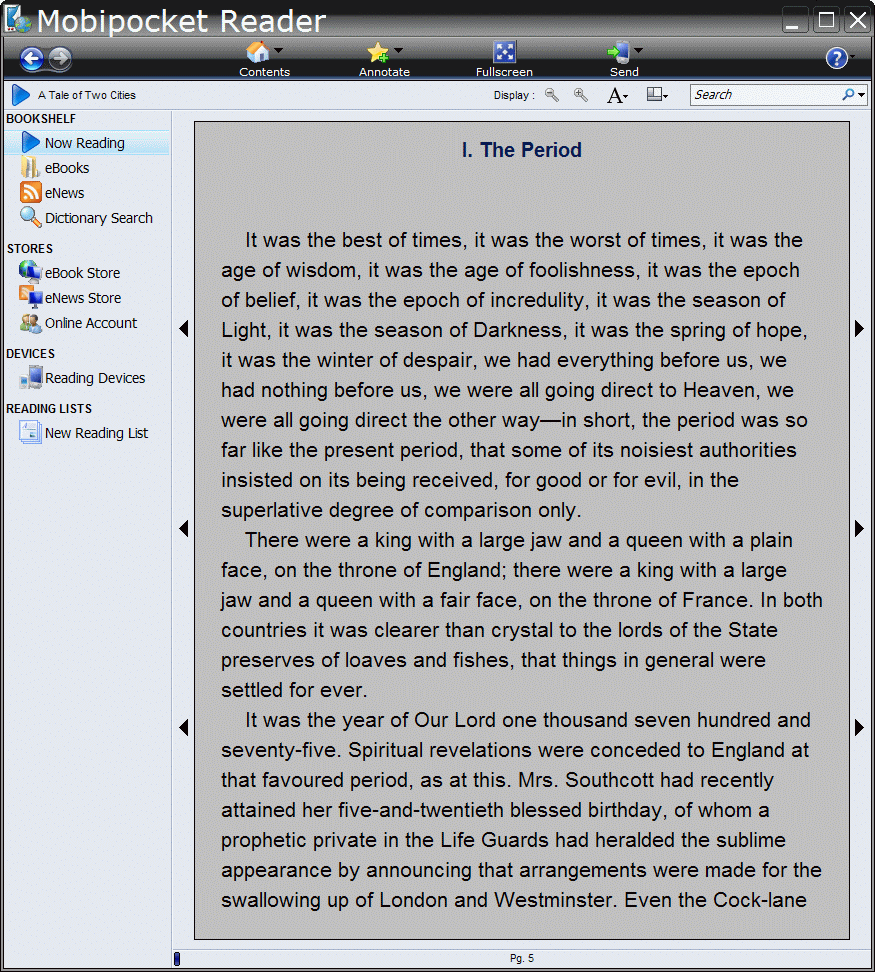This screenshot has height=972, width=875.
Task: Click the READING LISTS section header
Action: (49, 409)
